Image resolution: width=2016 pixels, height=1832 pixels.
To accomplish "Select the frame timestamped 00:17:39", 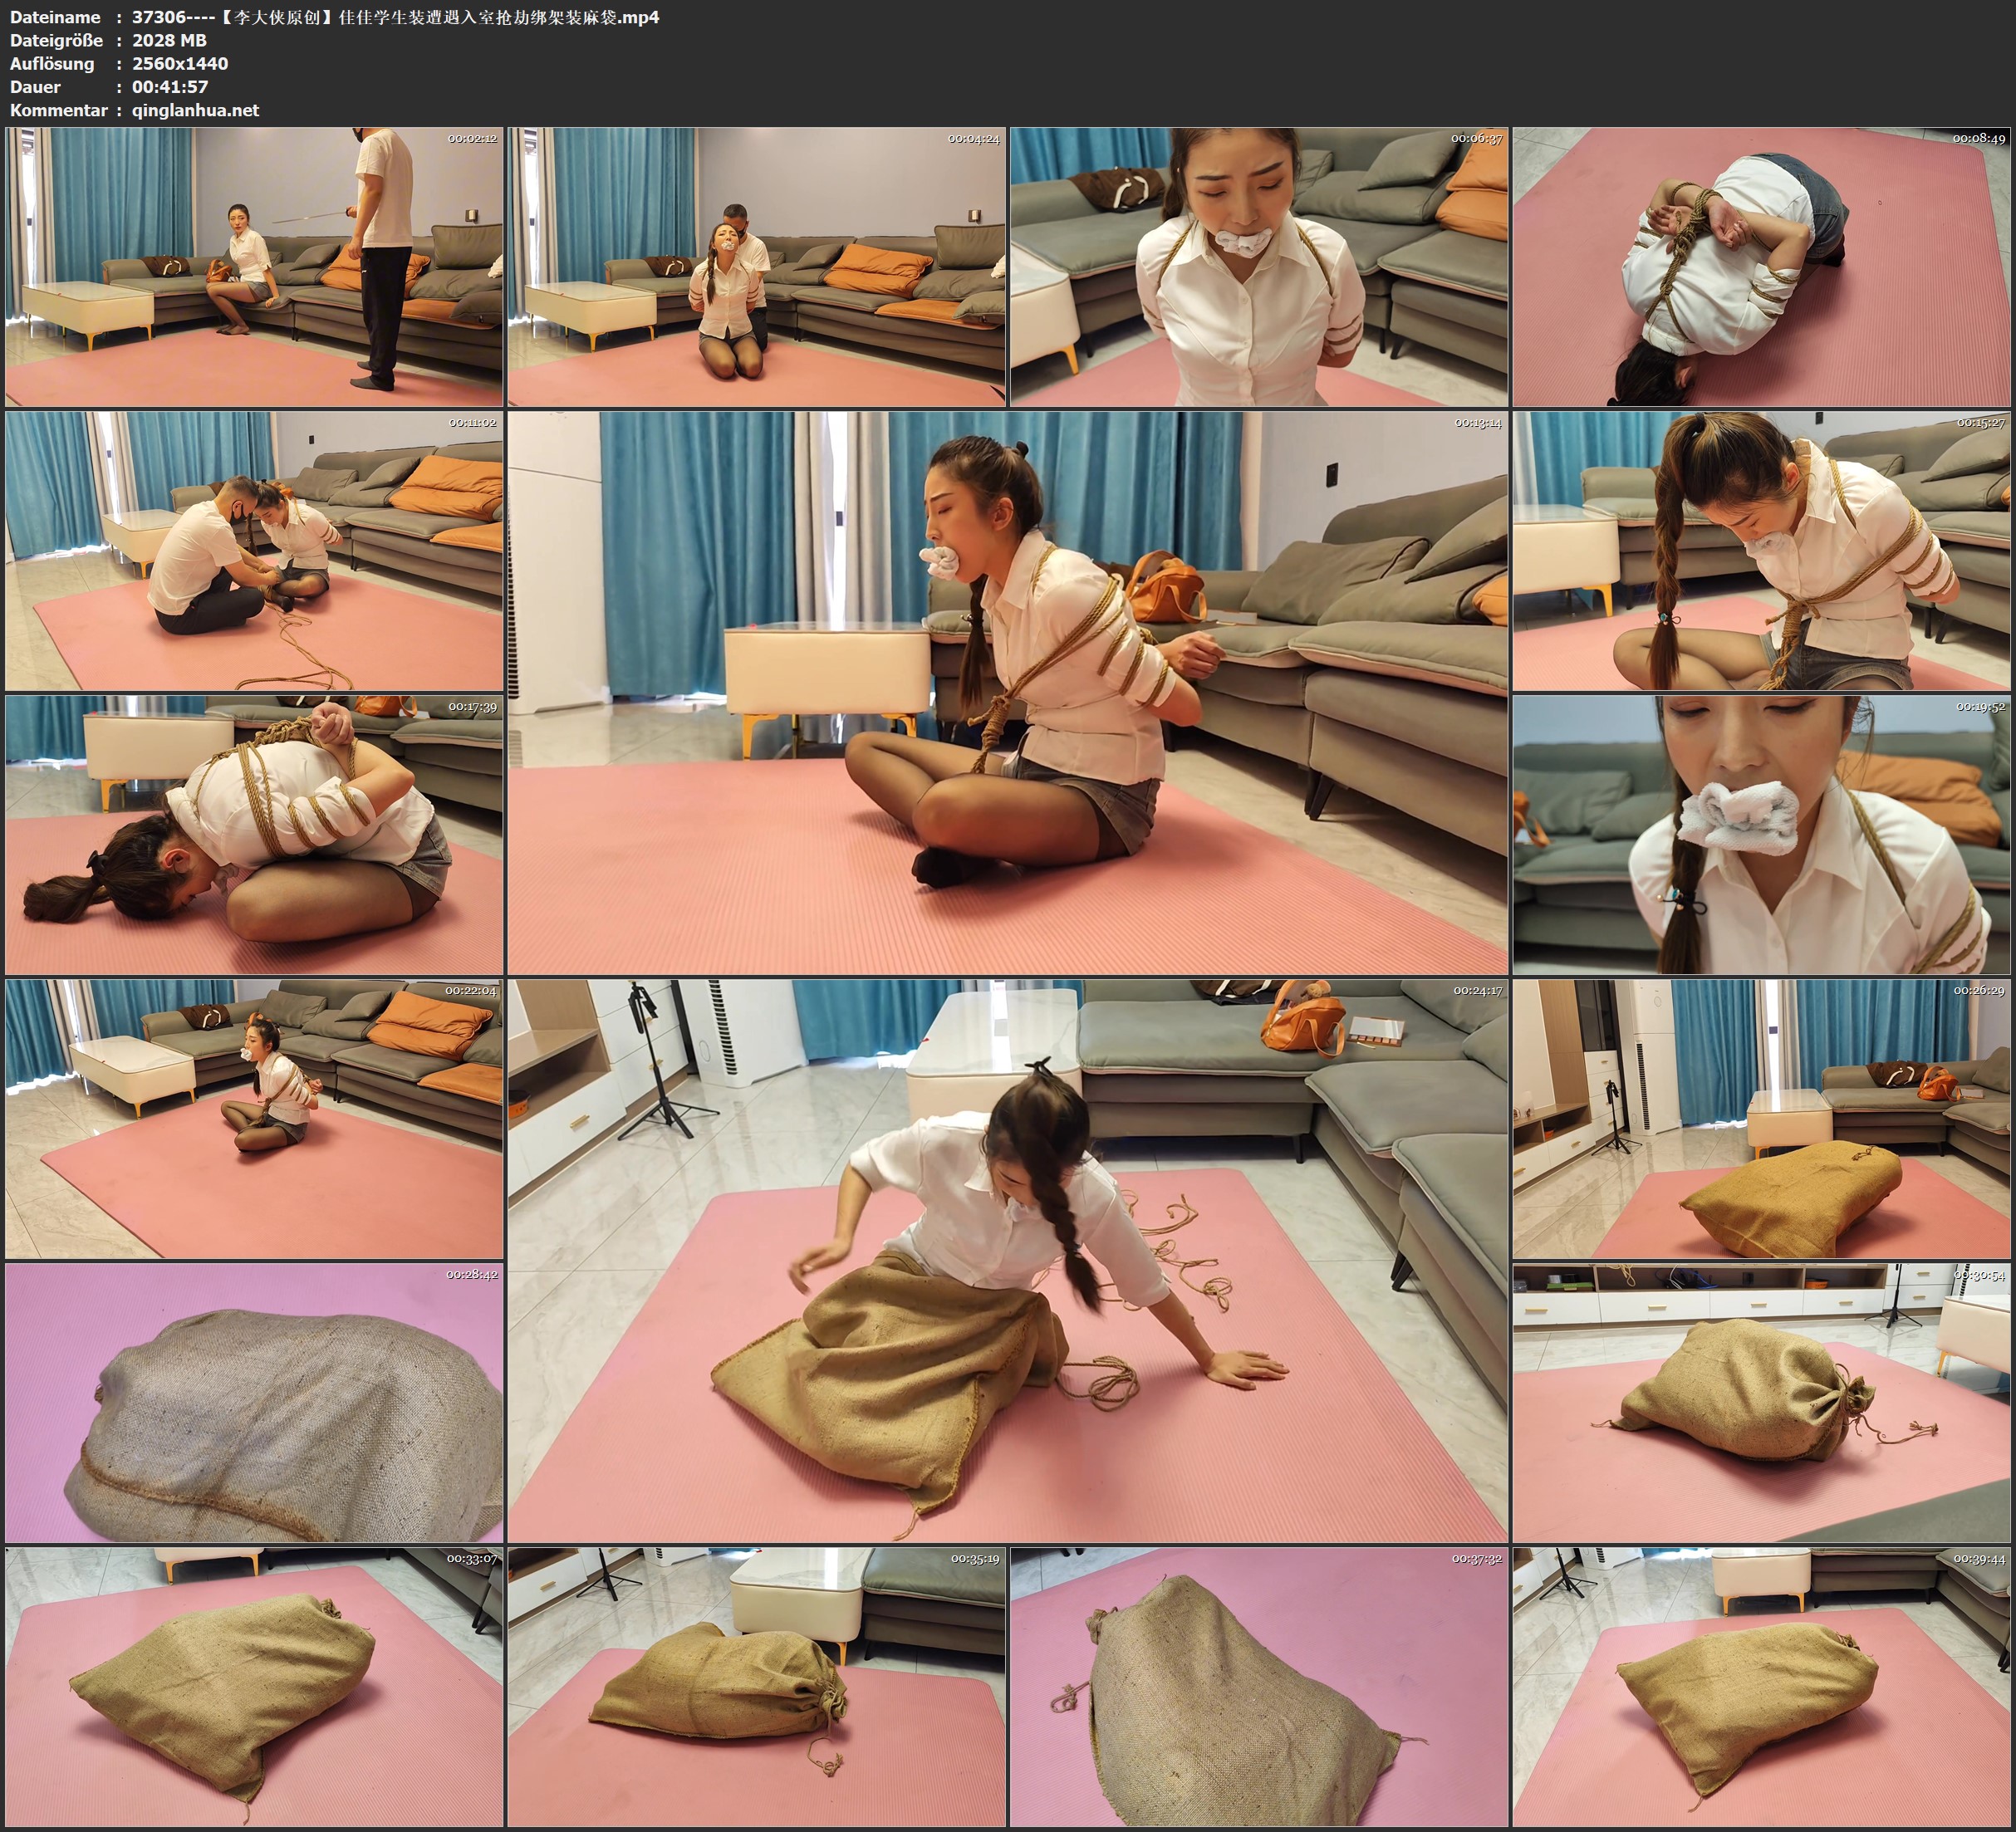I will click(254, 834).
